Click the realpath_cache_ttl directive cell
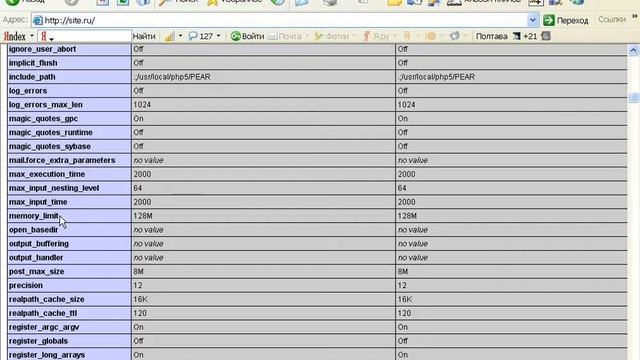This screenshot has width=640, height=360. [x=69, y=313]
